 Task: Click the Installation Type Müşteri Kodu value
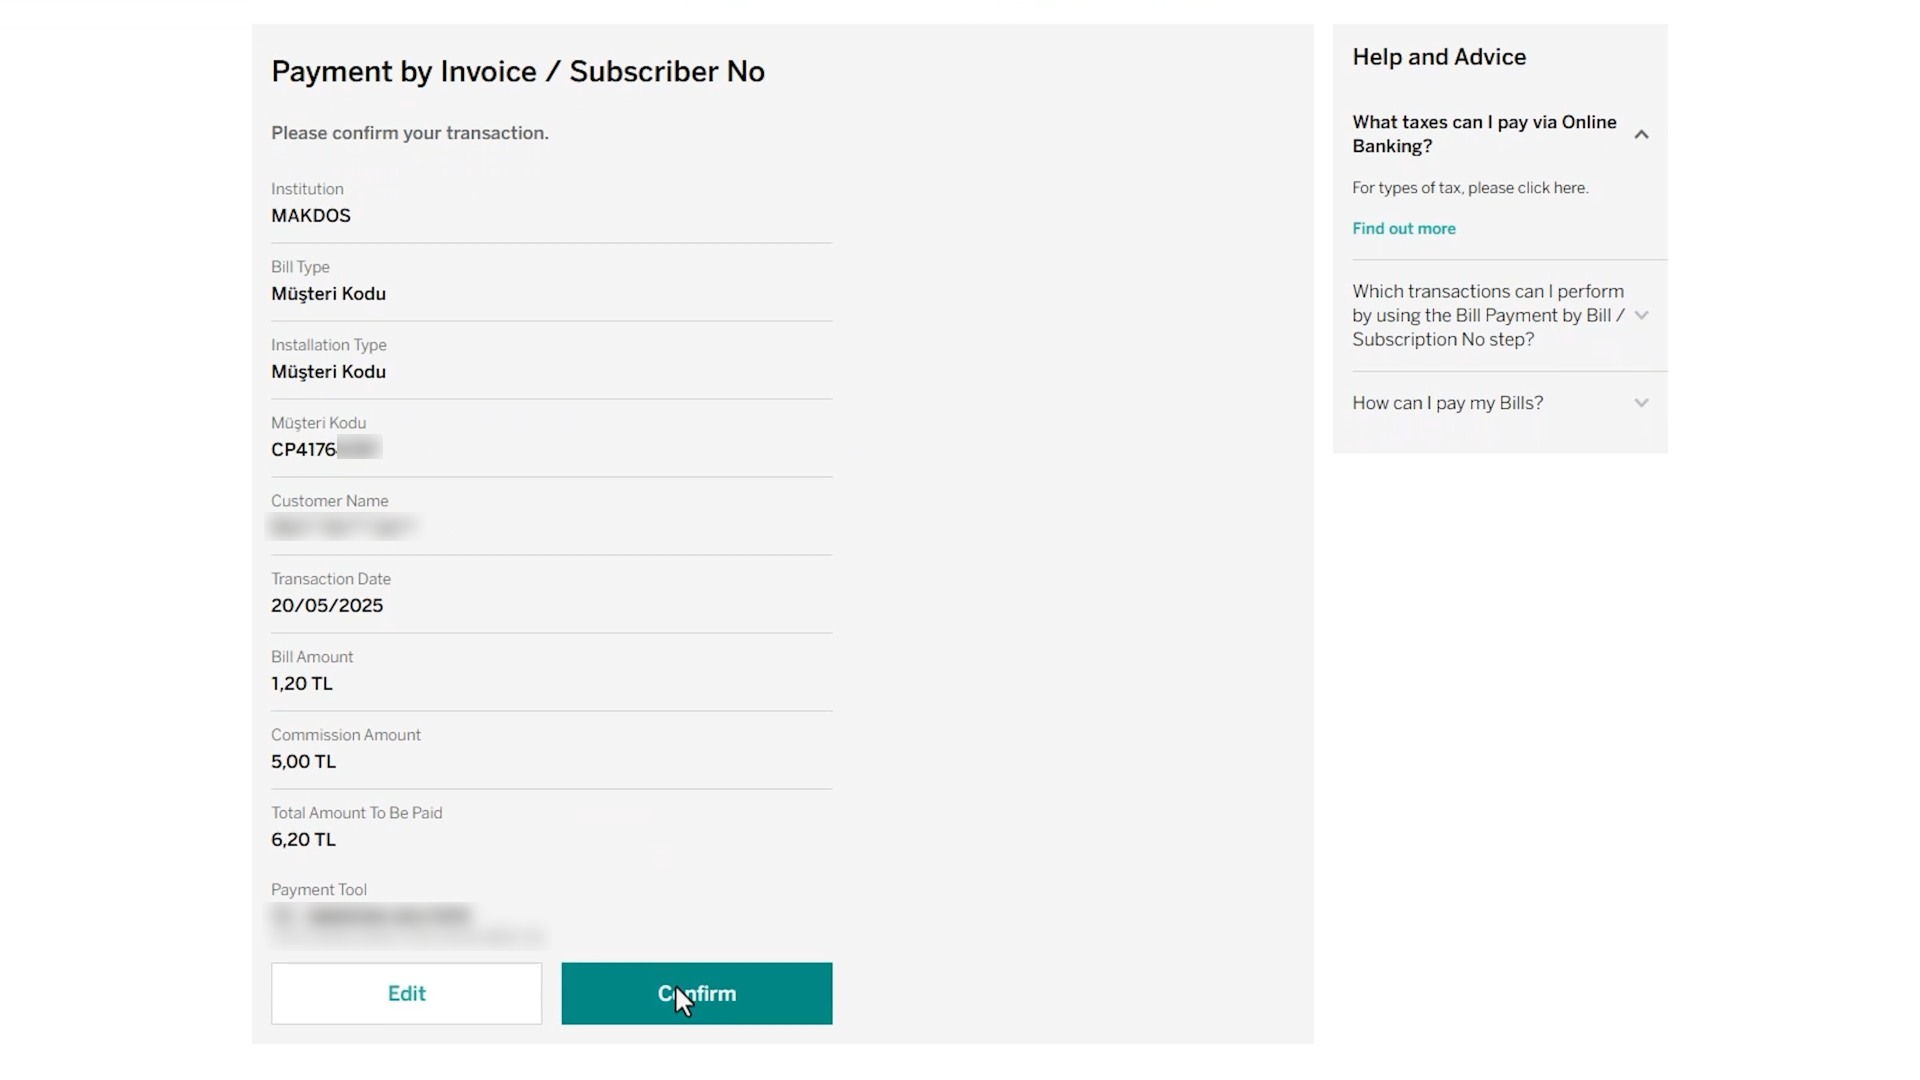click(x=328, y=372)
